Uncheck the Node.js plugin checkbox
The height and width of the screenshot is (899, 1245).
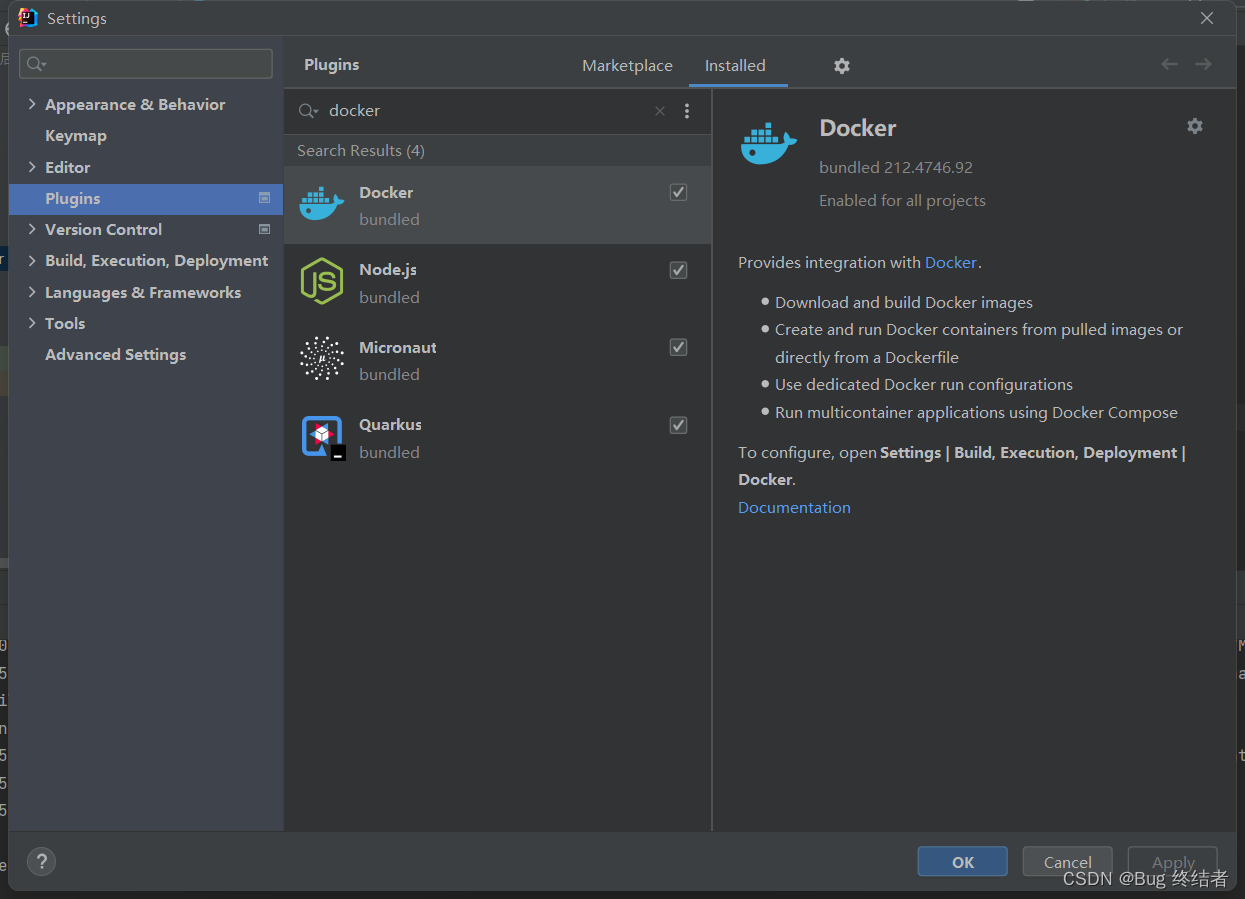tap(678, 270)
